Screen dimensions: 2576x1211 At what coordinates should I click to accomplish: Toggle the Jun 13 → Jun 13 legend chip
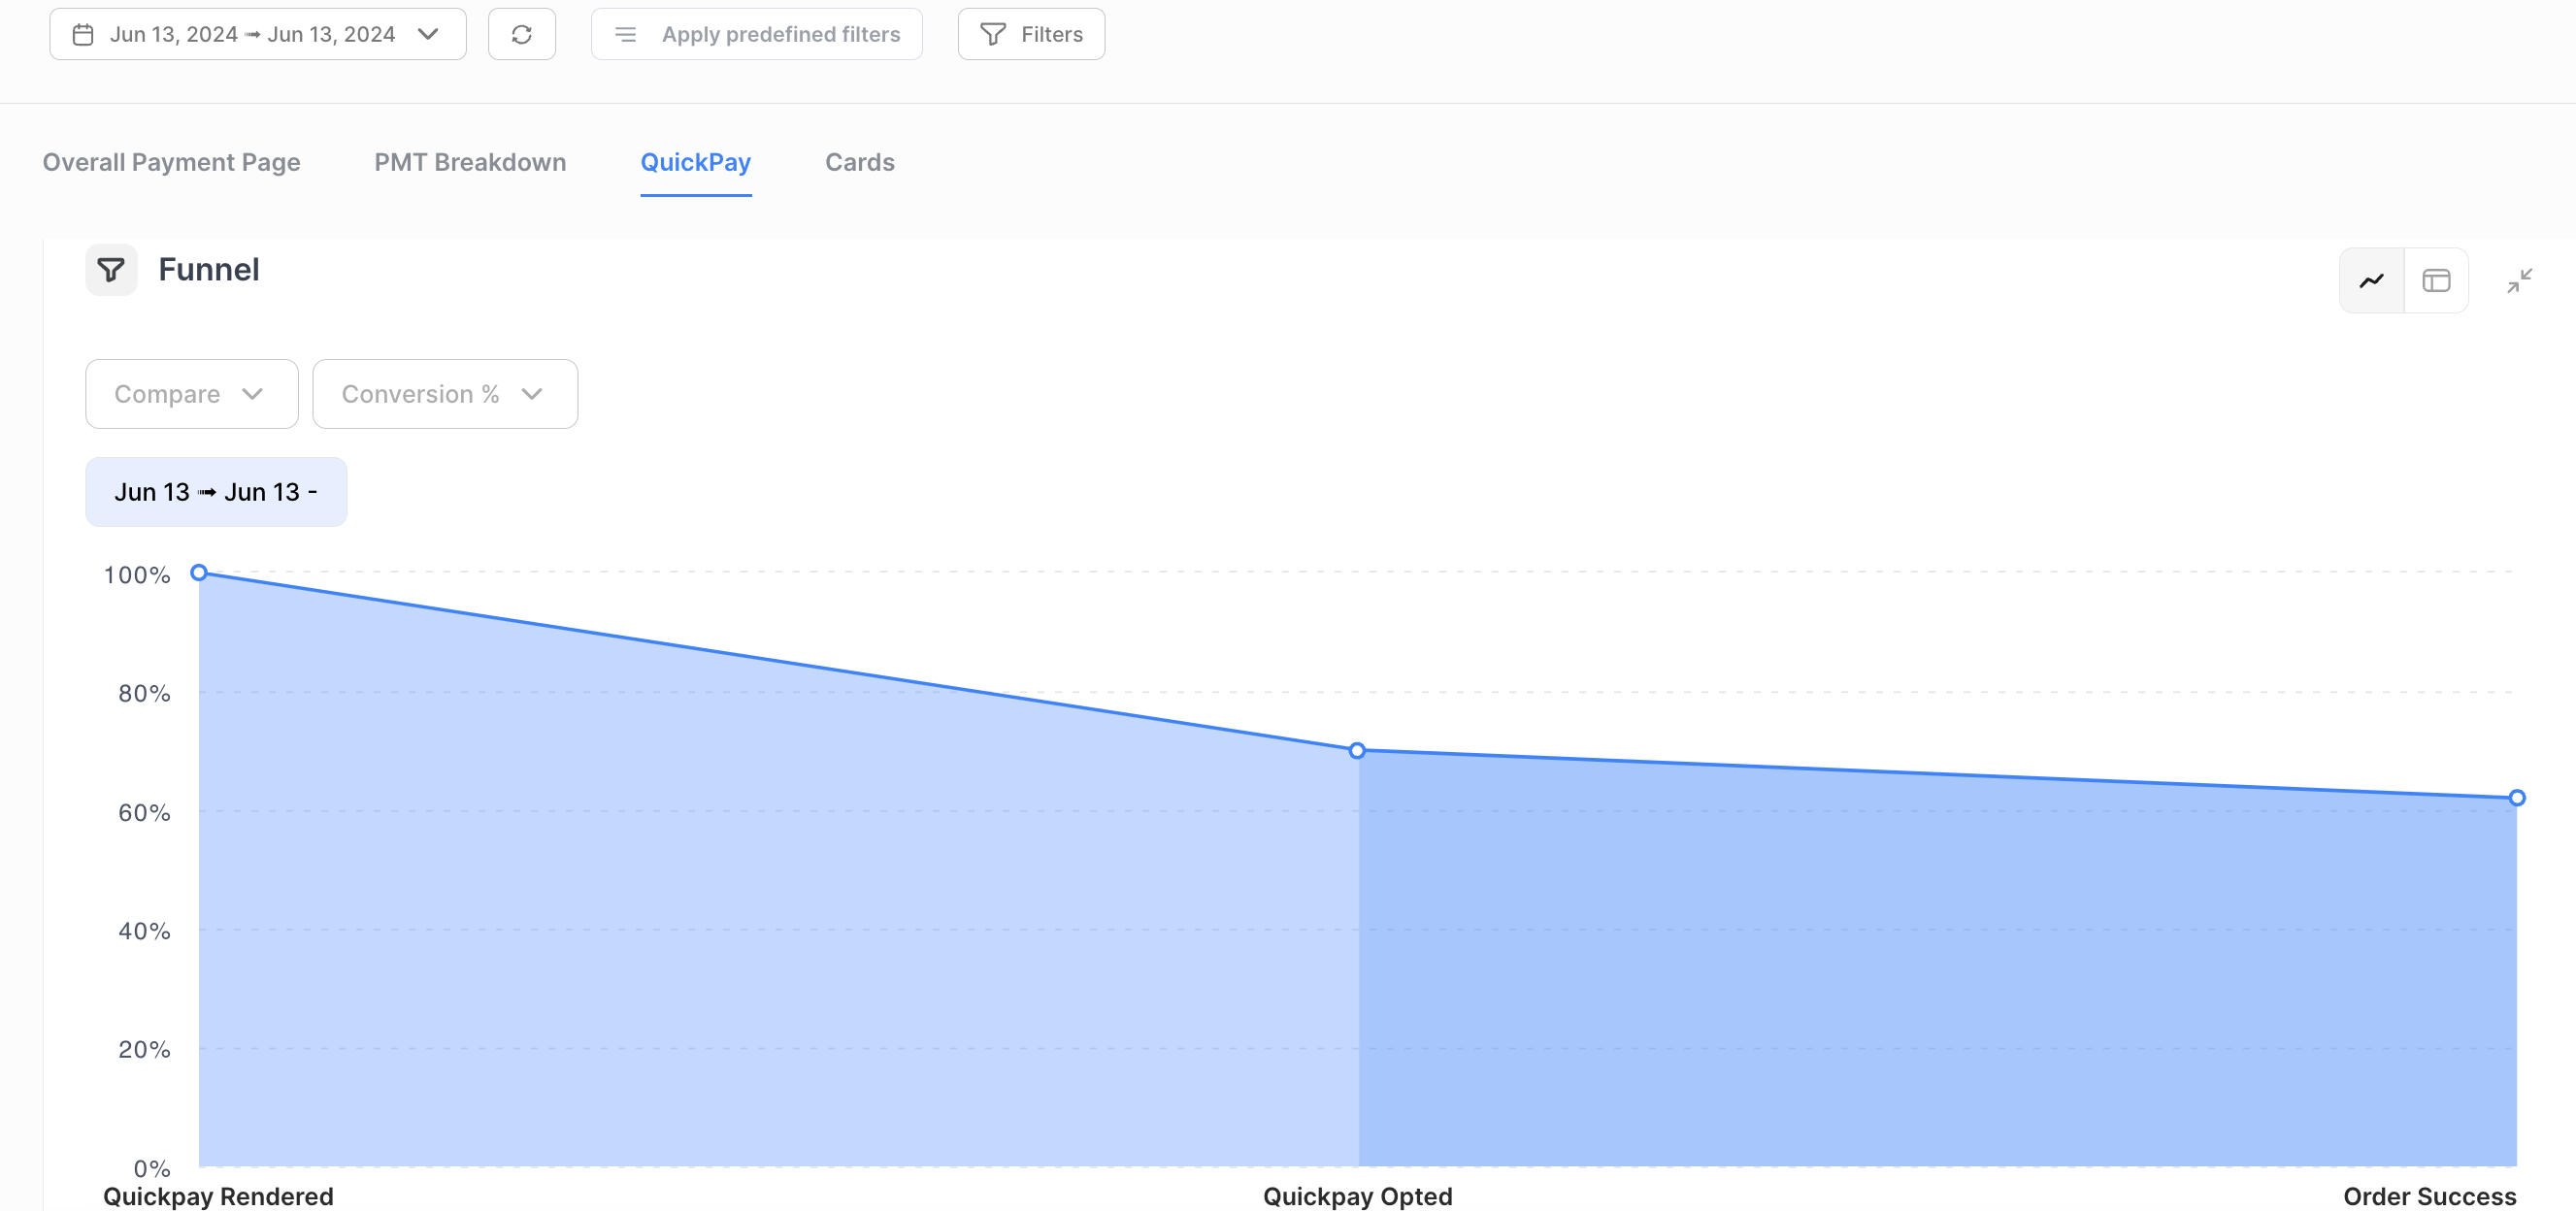click(216, 492)
